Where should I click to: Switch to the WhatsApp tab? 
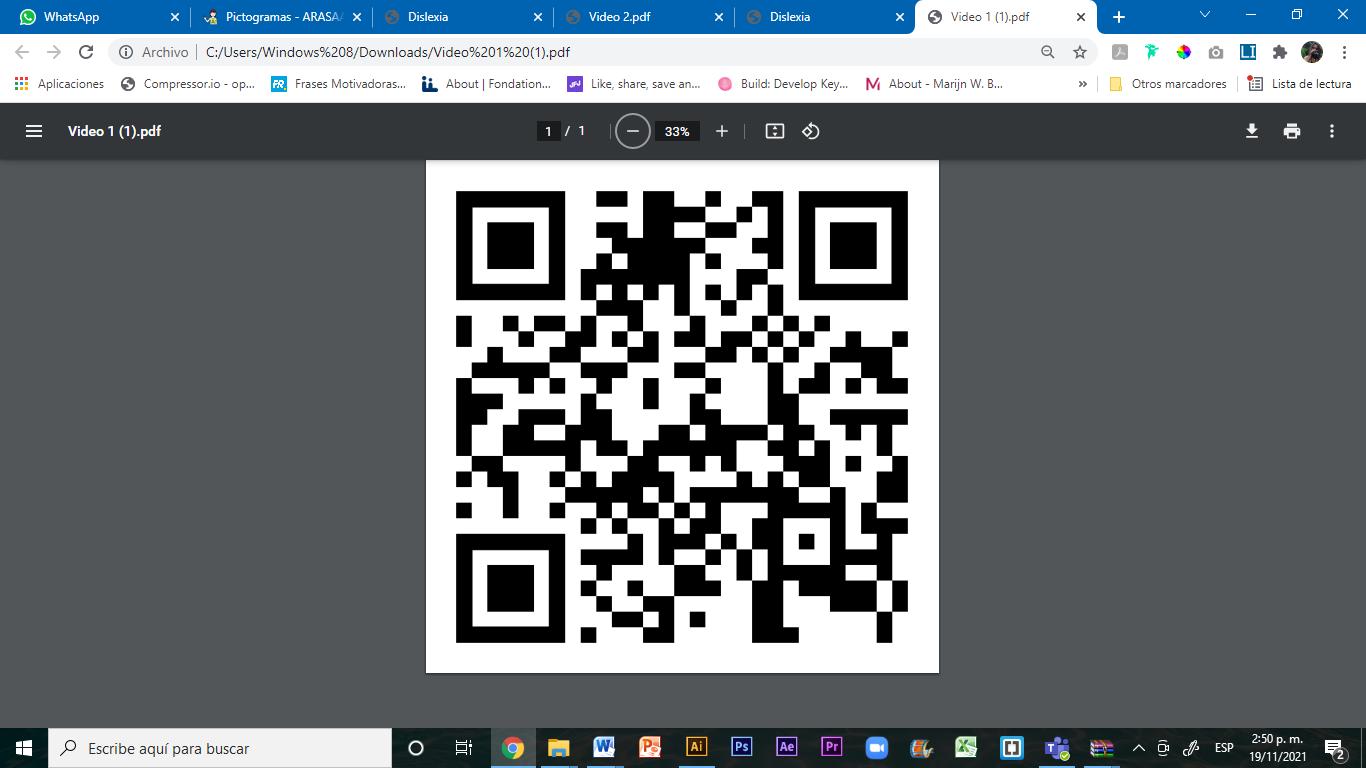[98, 17]
